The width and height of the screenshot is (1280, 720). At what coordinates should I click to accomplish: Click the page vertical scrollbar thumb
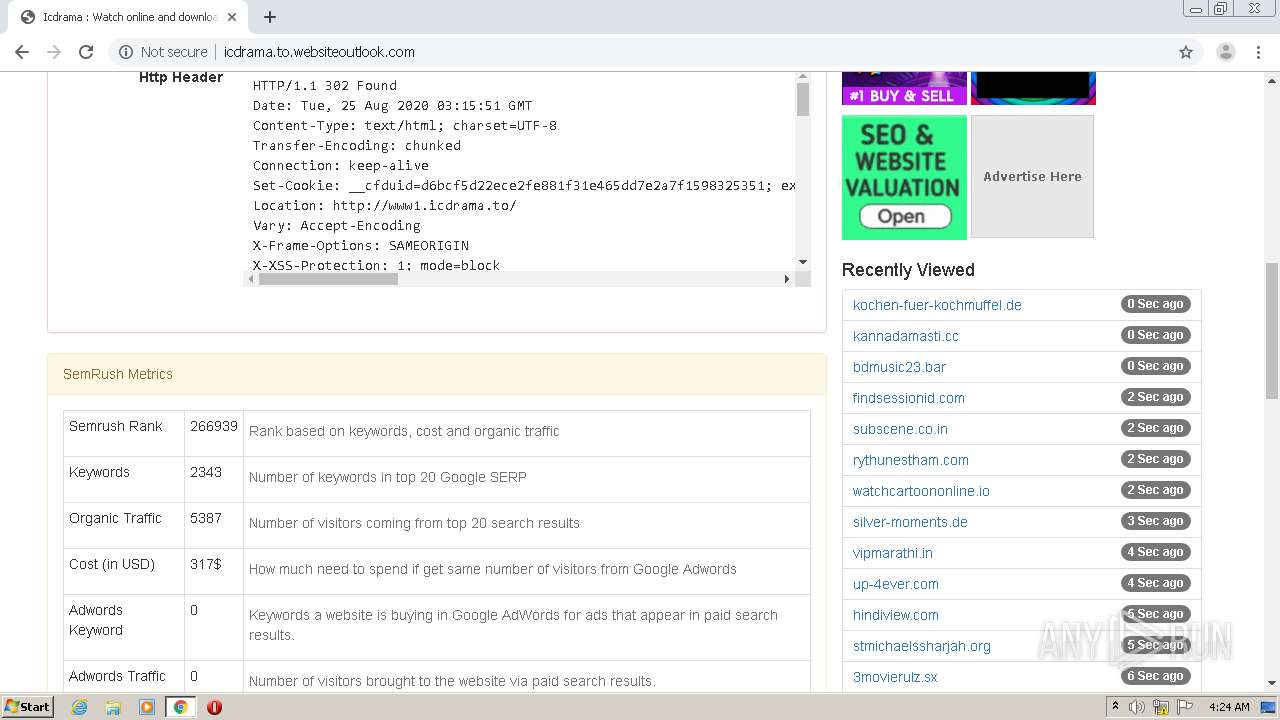click(x=1271, y=331)
